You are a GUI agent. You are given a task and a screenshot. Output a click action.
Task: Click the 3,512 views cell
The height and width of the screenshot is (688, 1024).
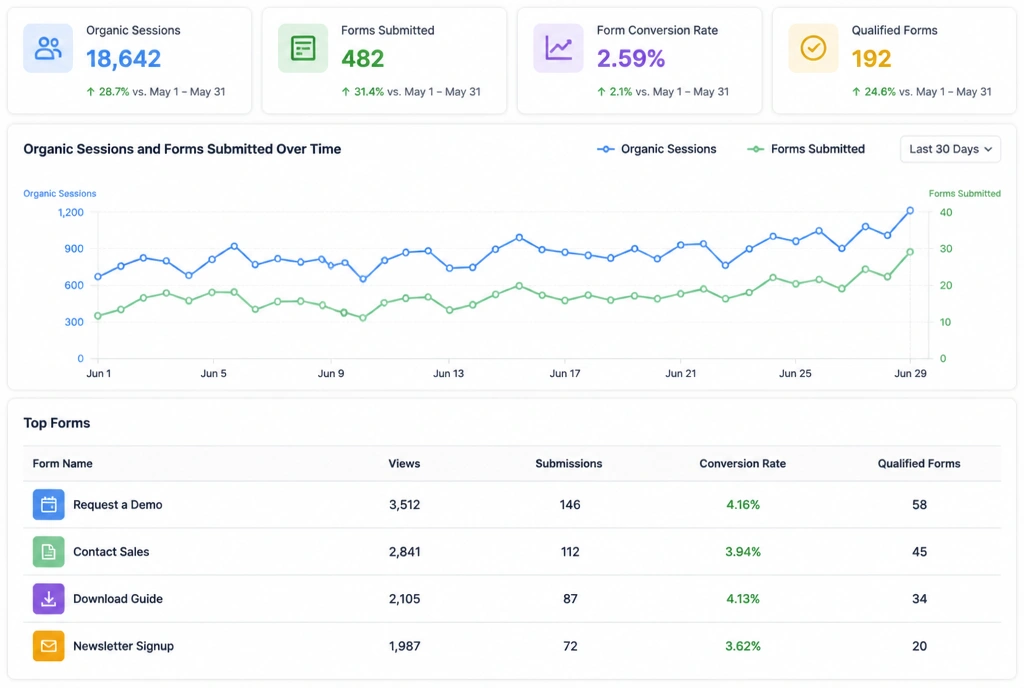coord(404,505)
